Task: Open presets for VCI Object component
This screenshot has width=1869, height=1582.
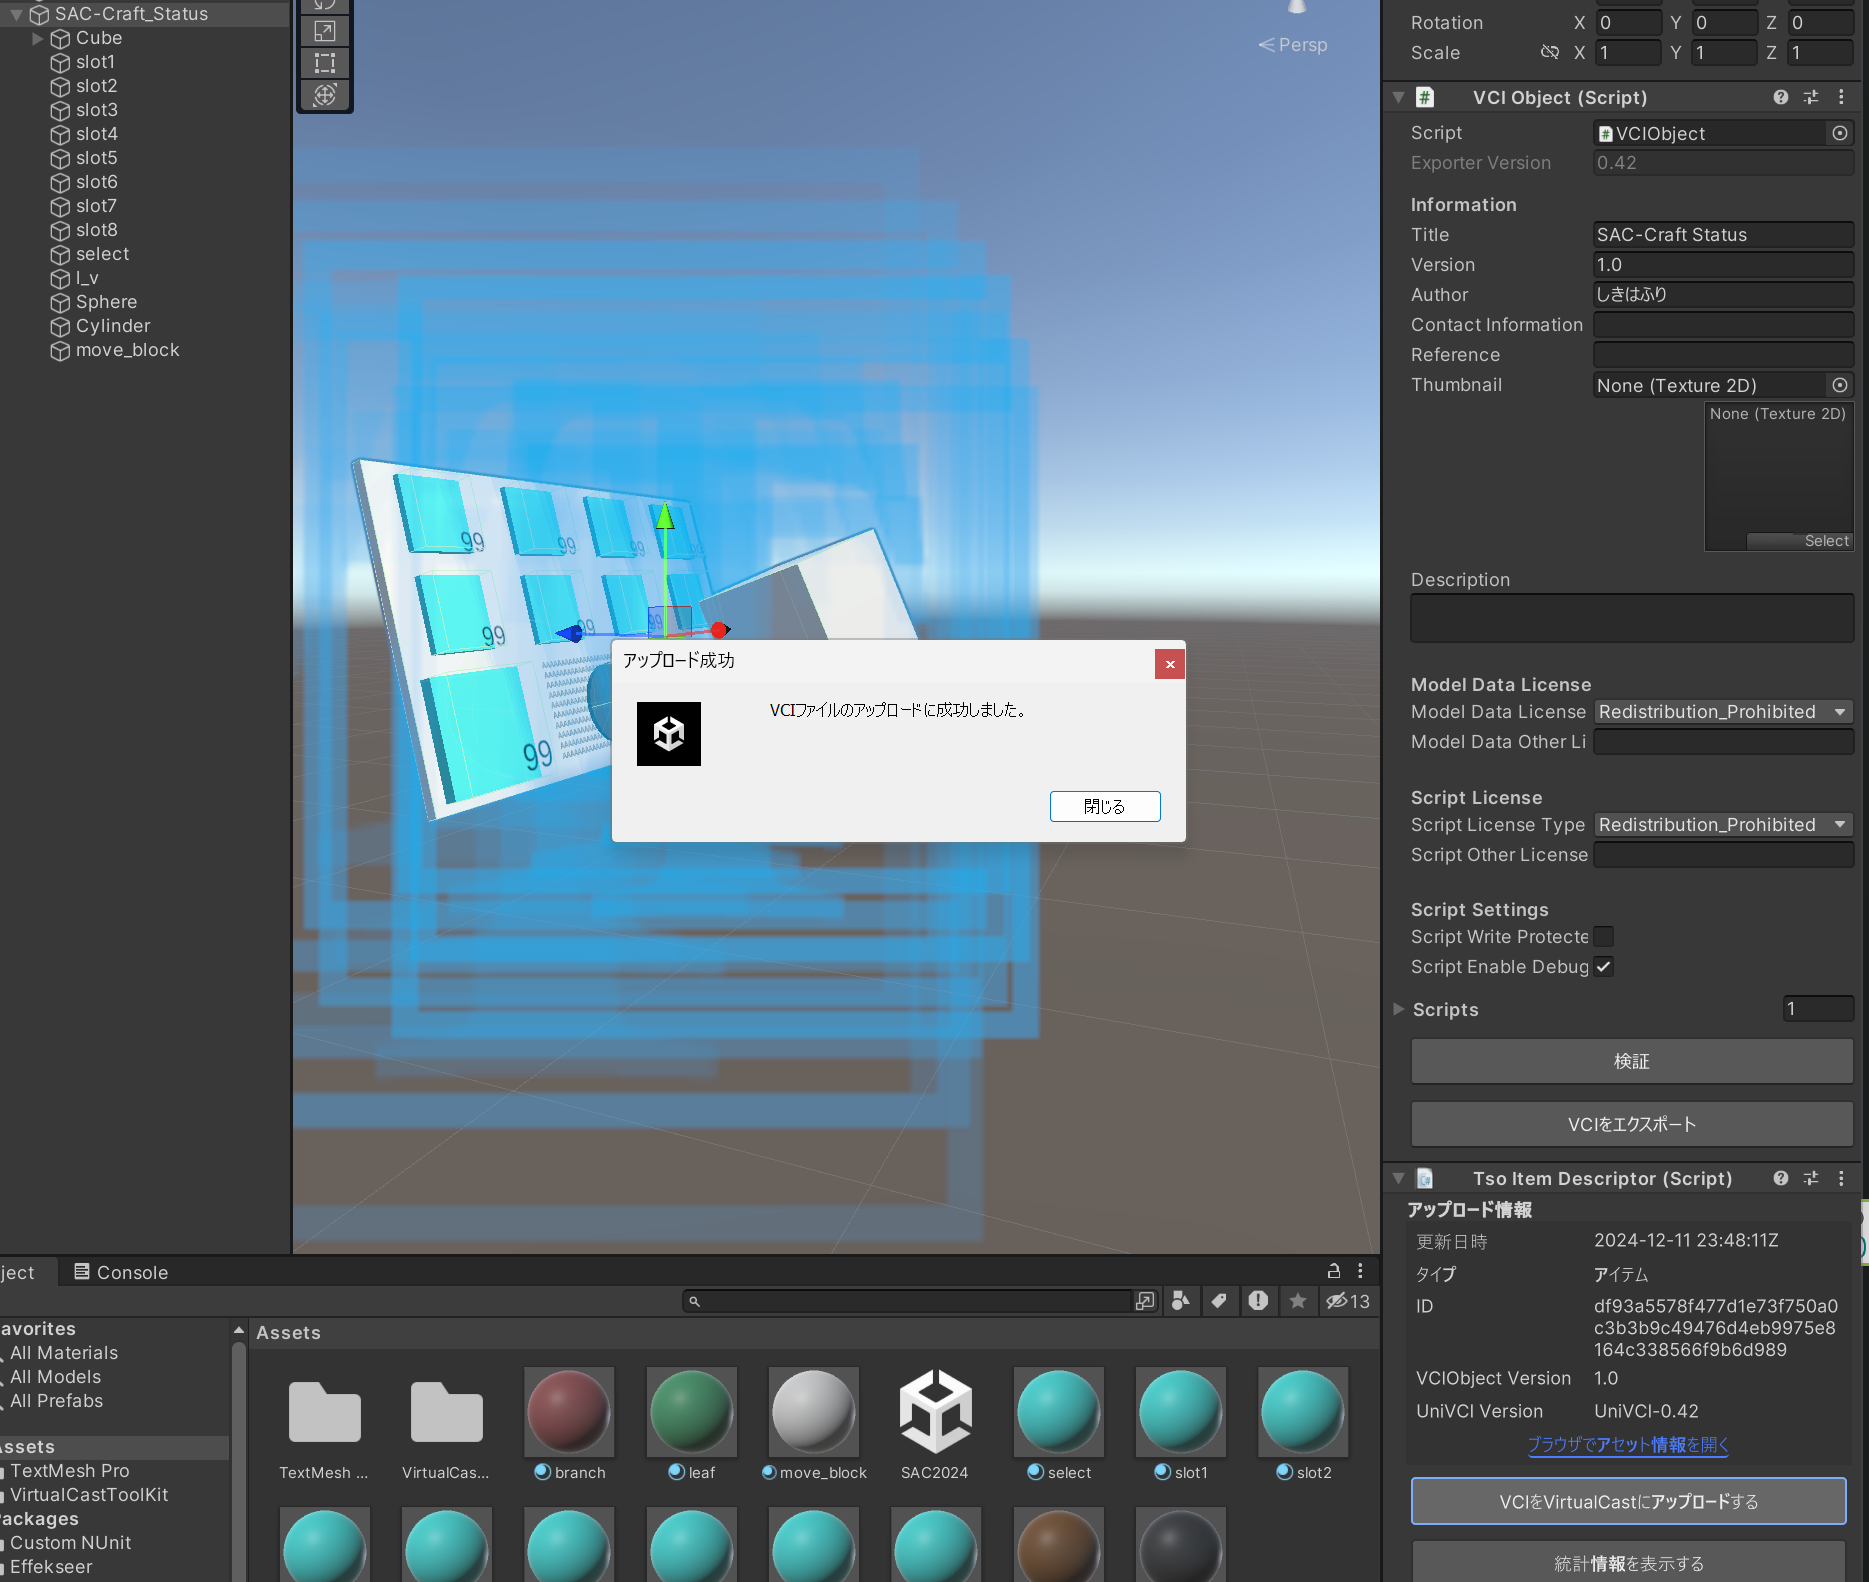Action: point(1811,97)
